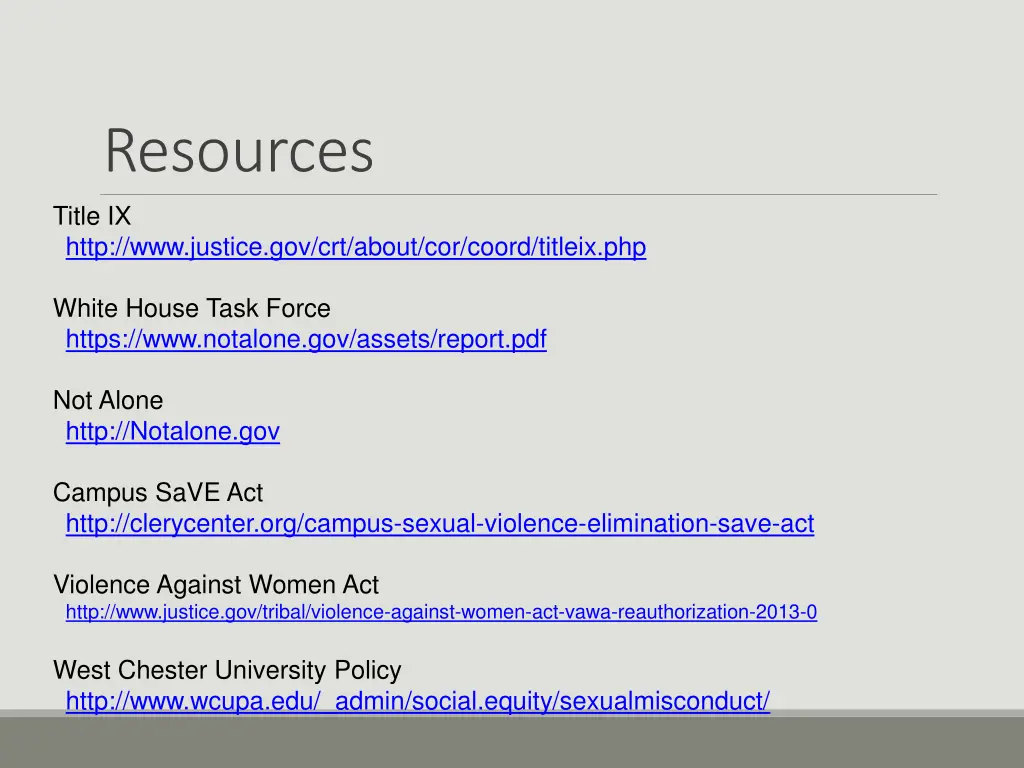Image resolution: width=1024 pixels, height=768 pixels.
Task: Click the horizontal divider under the title
Action: (x=520, y=194)
